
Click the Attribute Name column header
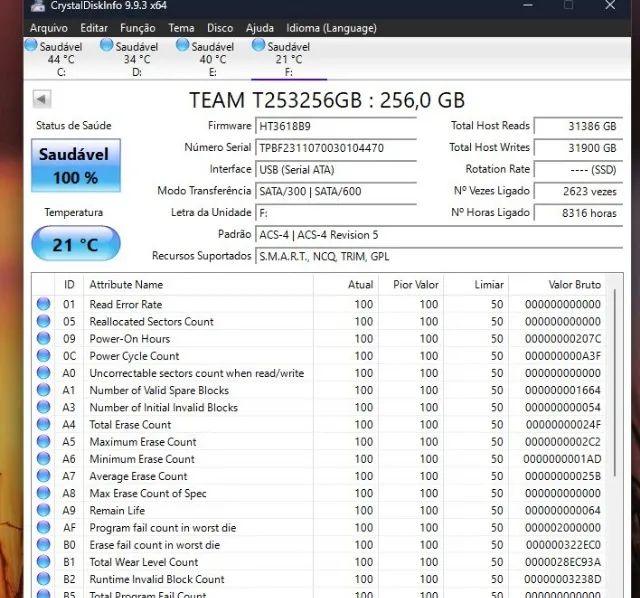coord(198,285)
